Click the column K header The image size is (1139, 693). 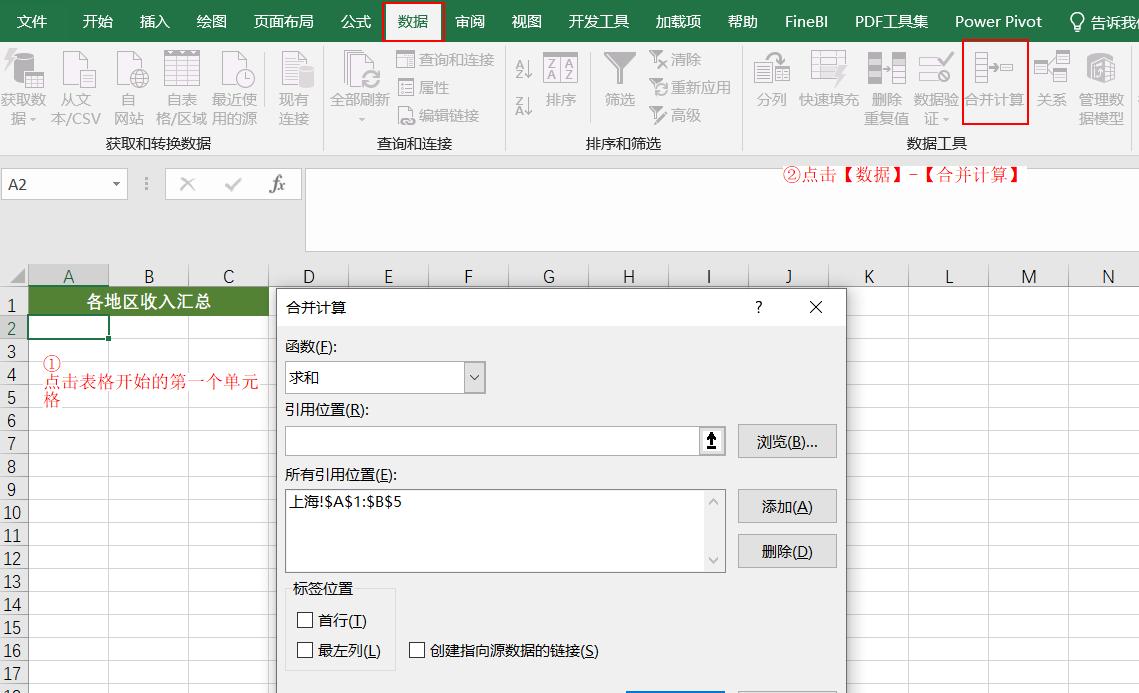point(869,276)
